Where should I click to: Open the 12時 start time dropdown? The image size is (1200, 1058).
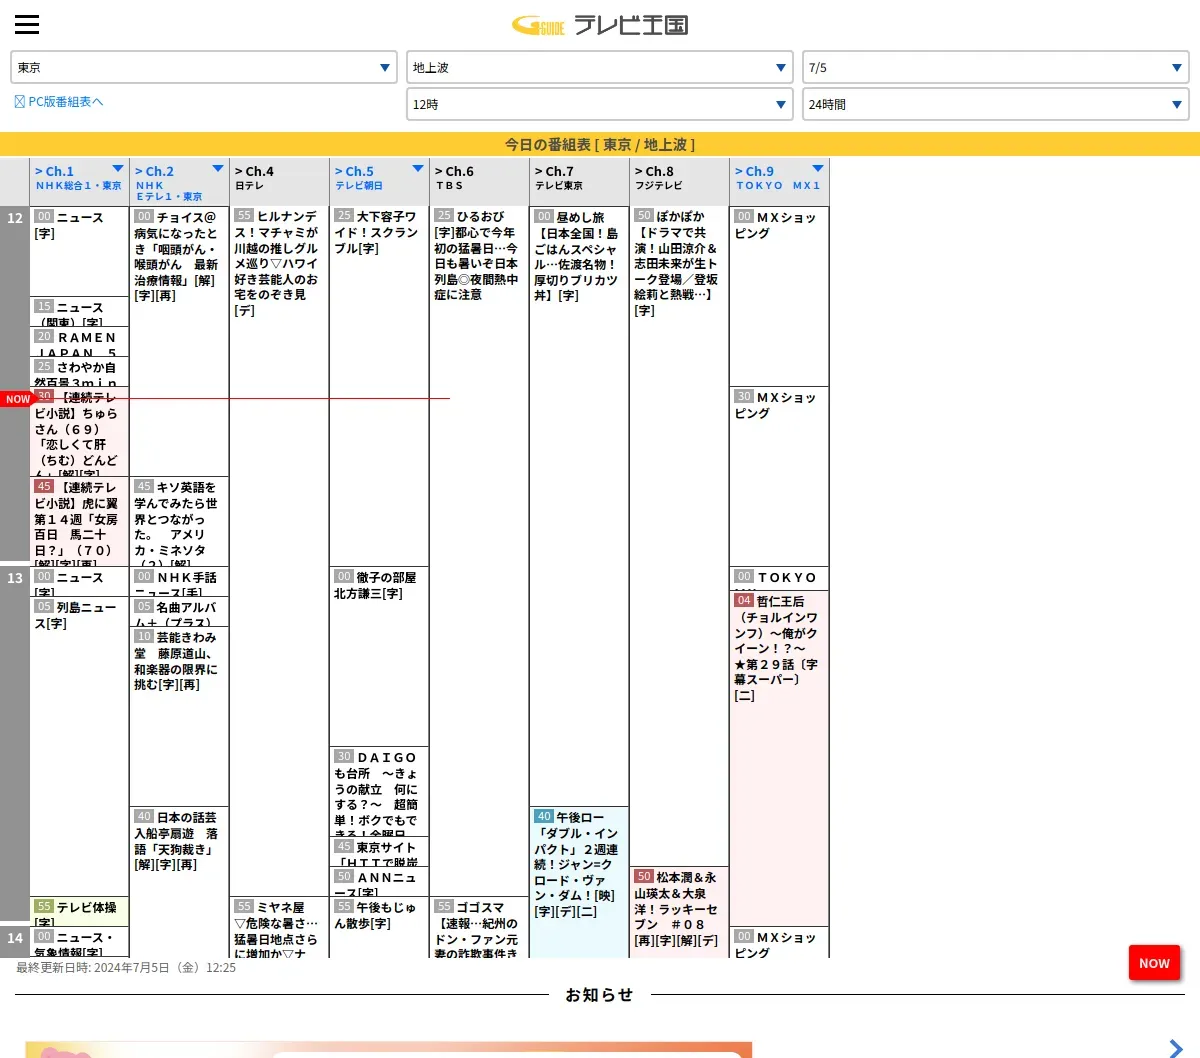tap(600, 104)
